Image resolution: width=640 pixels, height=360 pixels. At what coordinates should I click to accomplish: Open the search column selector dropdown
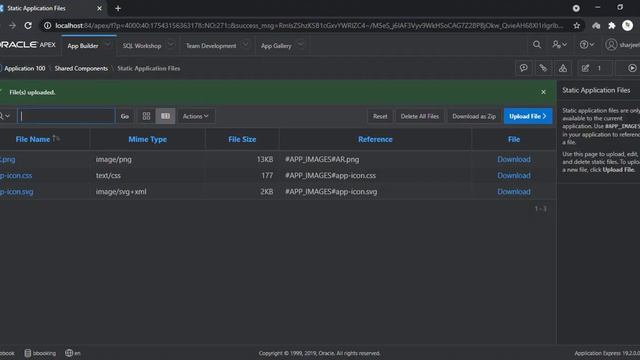point(5,116)
